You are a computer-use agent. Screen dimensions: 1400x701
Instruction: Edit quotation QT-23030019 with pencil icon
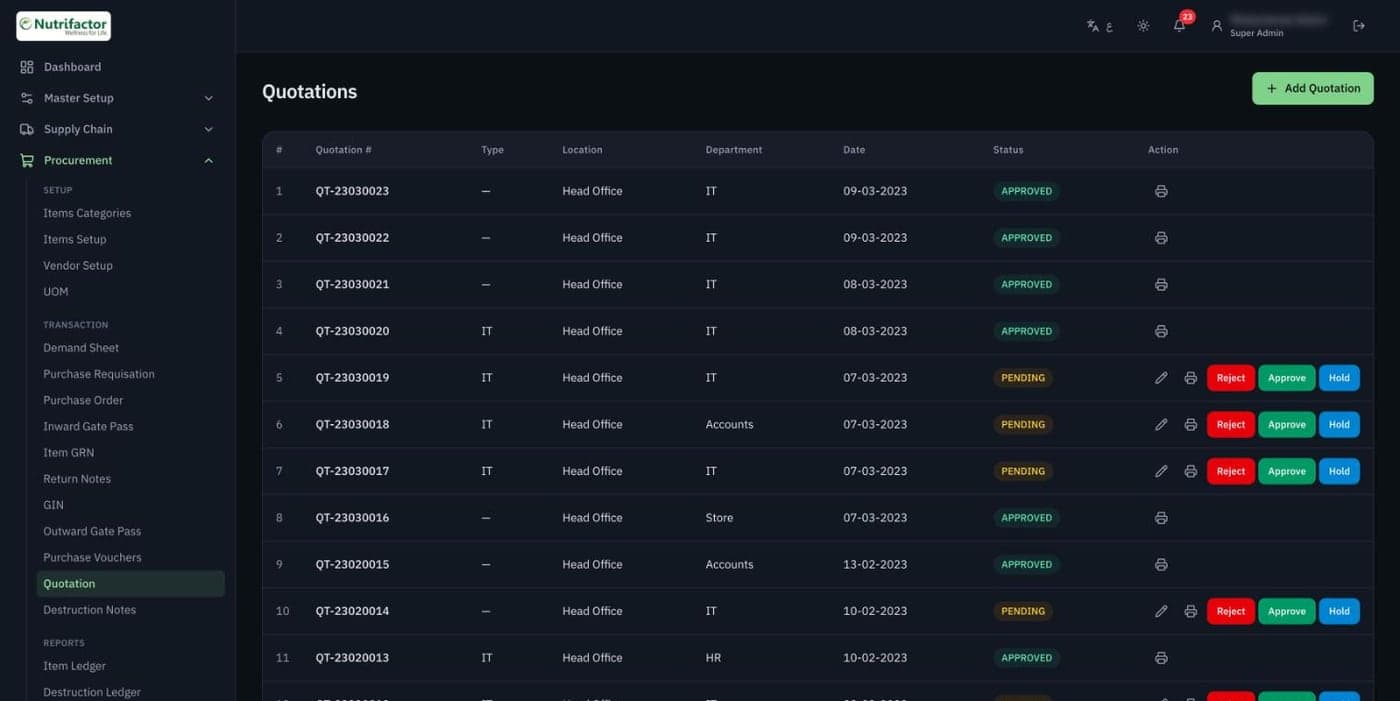(1161, 378)
